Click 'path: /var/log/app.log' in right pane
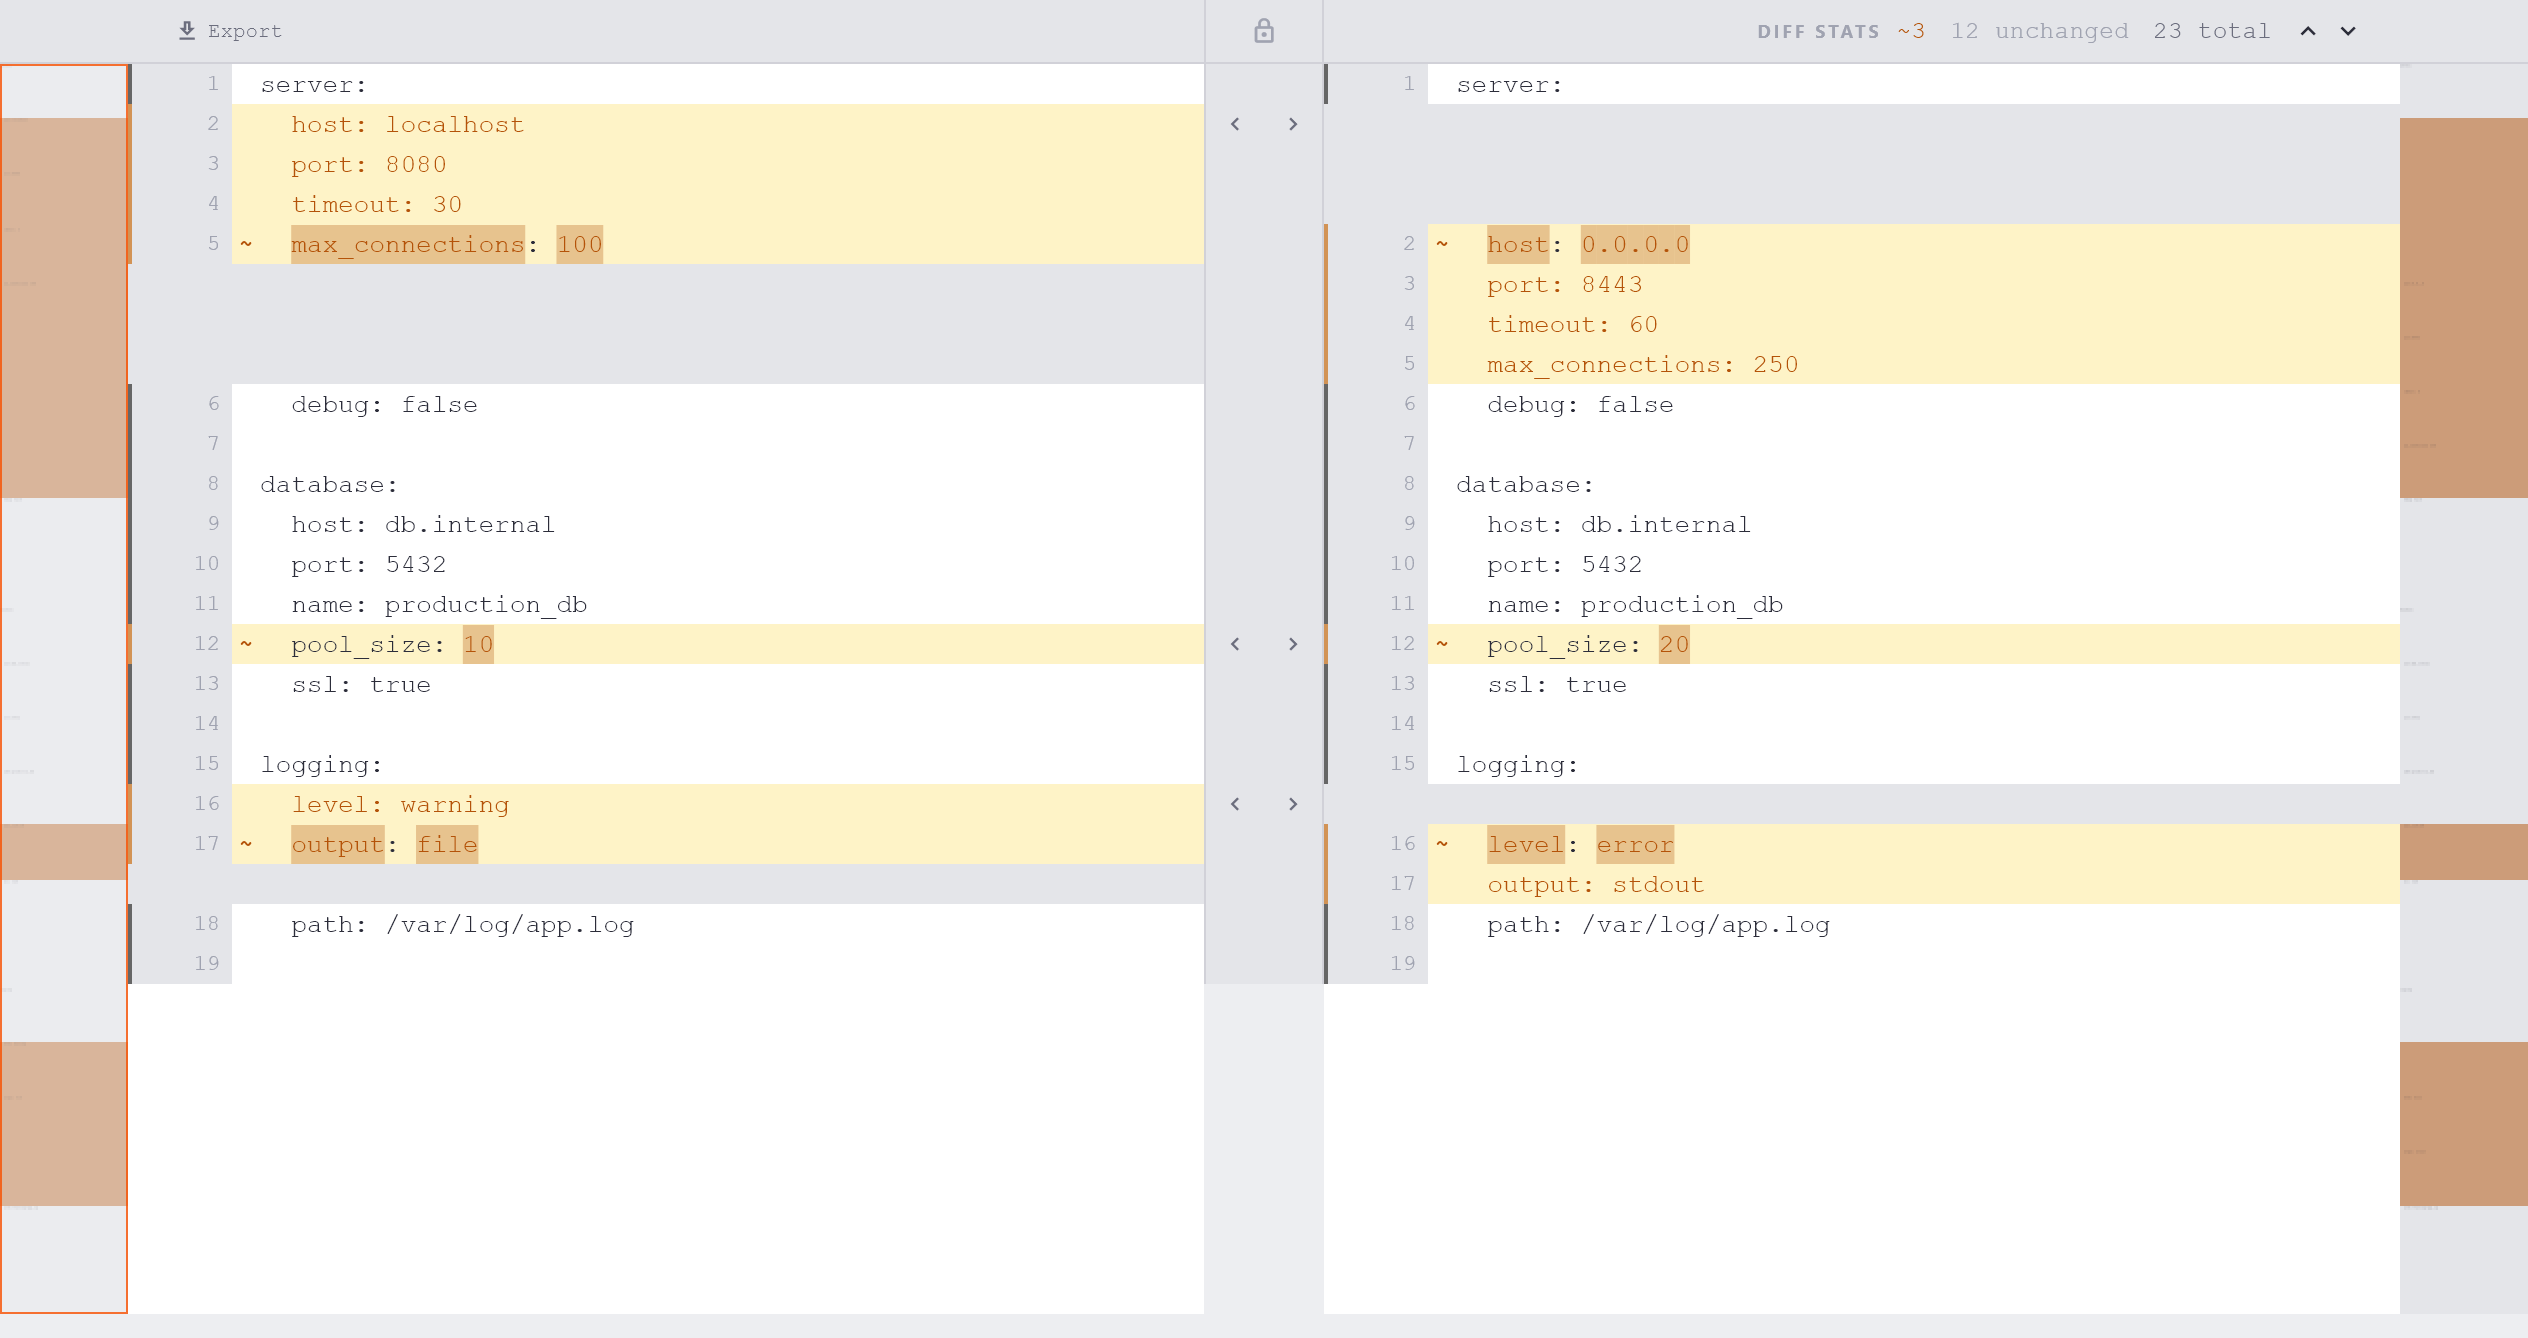 (1658, 924)
